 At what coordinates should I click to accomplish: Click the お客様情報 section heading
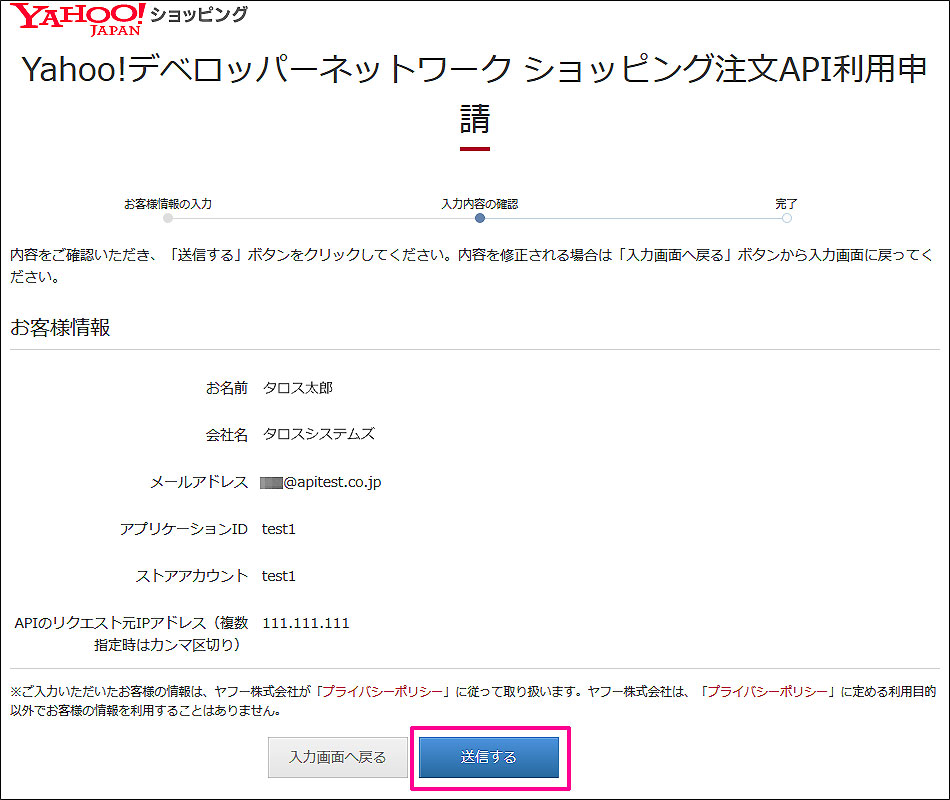[x=60, y=327]
